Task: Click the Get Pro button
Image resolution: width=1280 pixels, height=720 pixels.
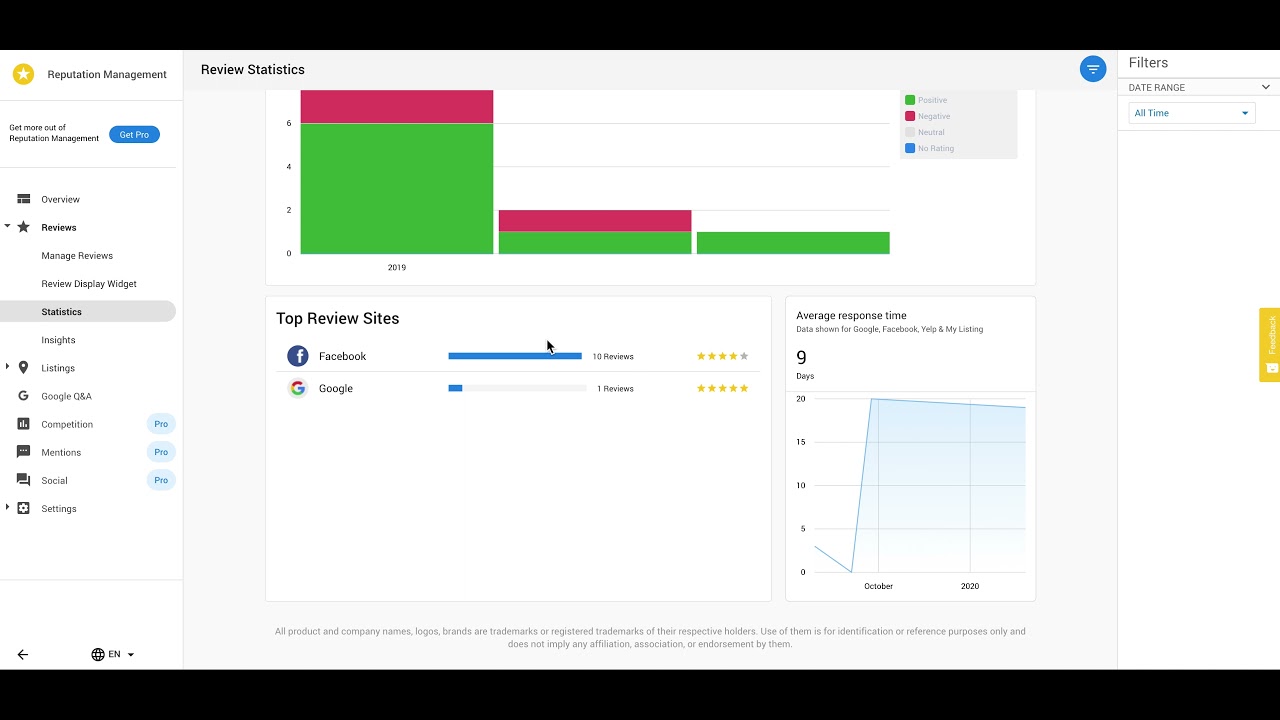Action: 134,134
